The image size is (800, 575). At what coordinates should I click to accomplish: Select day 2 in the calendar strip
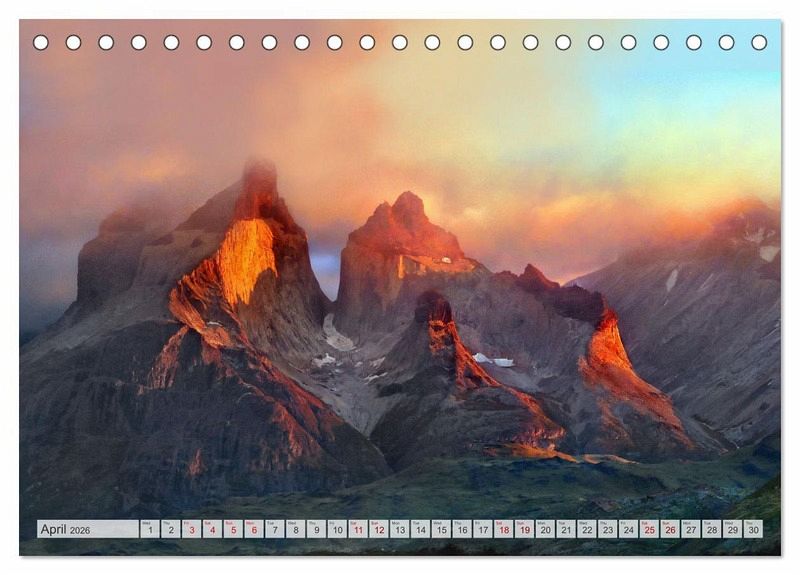point(171,529)
